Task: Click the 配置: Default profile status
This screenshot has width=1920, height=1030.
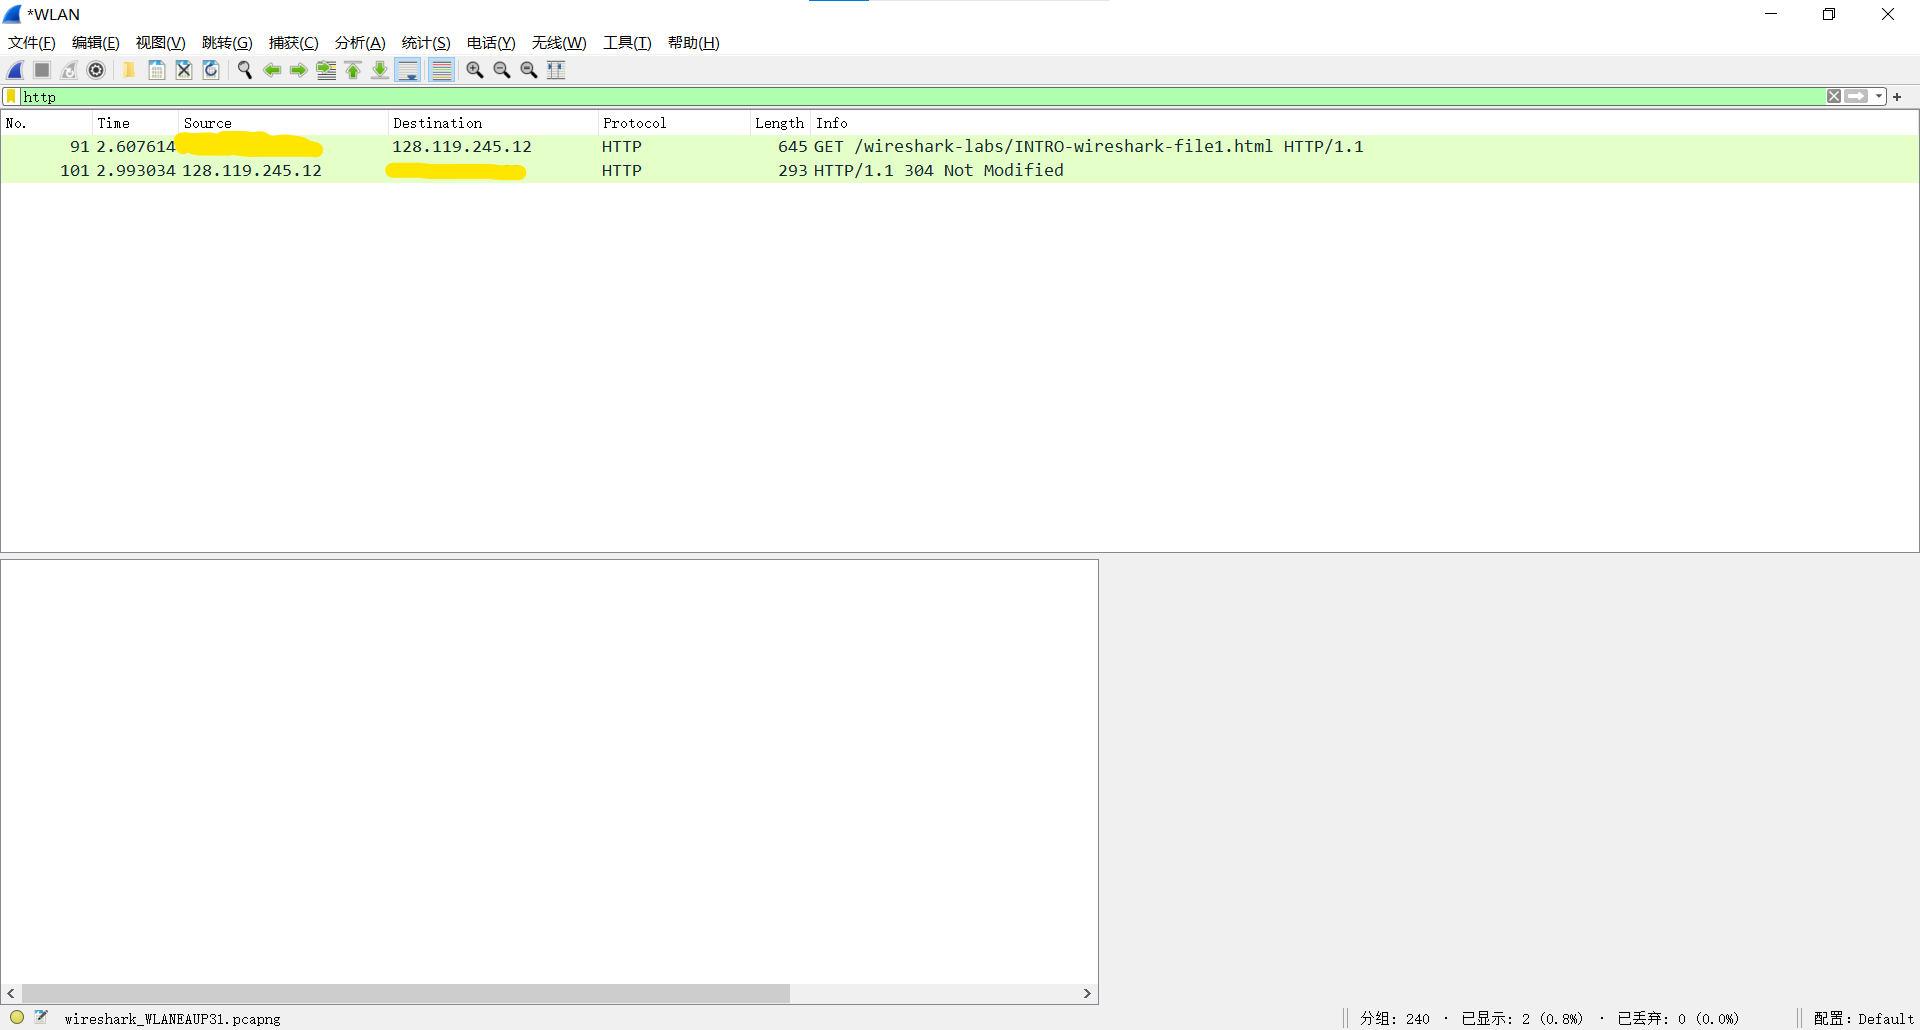Action: tap(1864, 1019)
